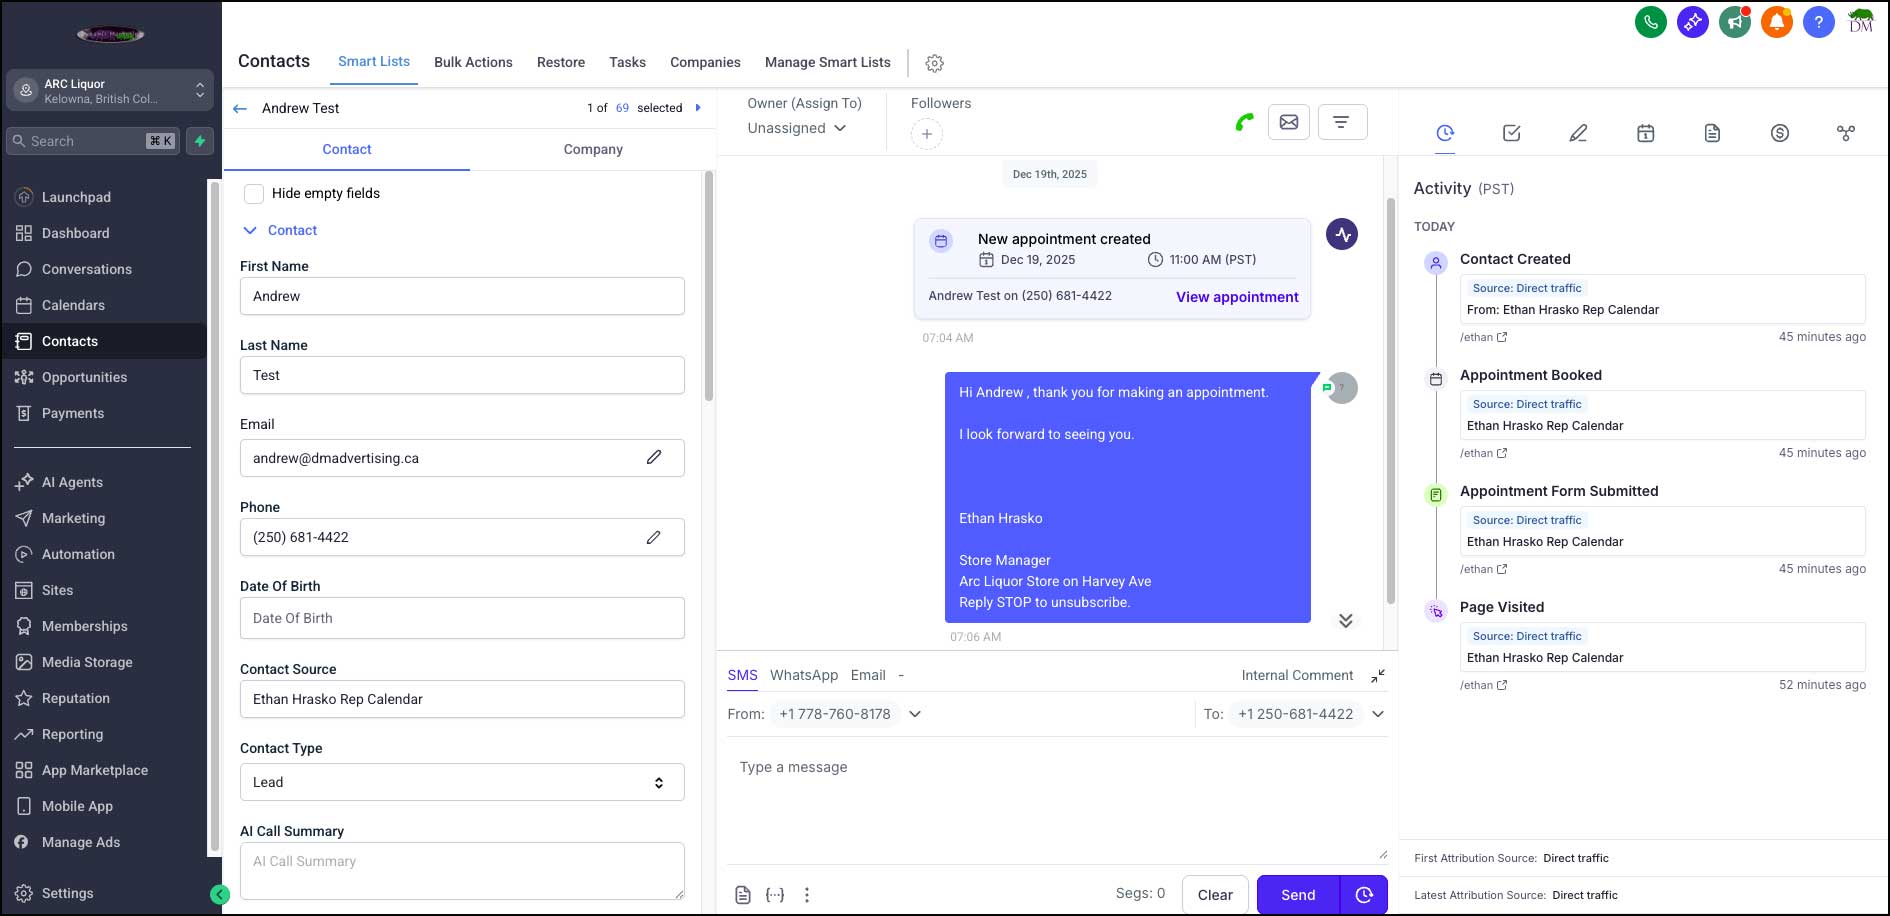Collapse the sidebar with green arrow toggle
This screenshot has height=916, width=1890.
220,895
